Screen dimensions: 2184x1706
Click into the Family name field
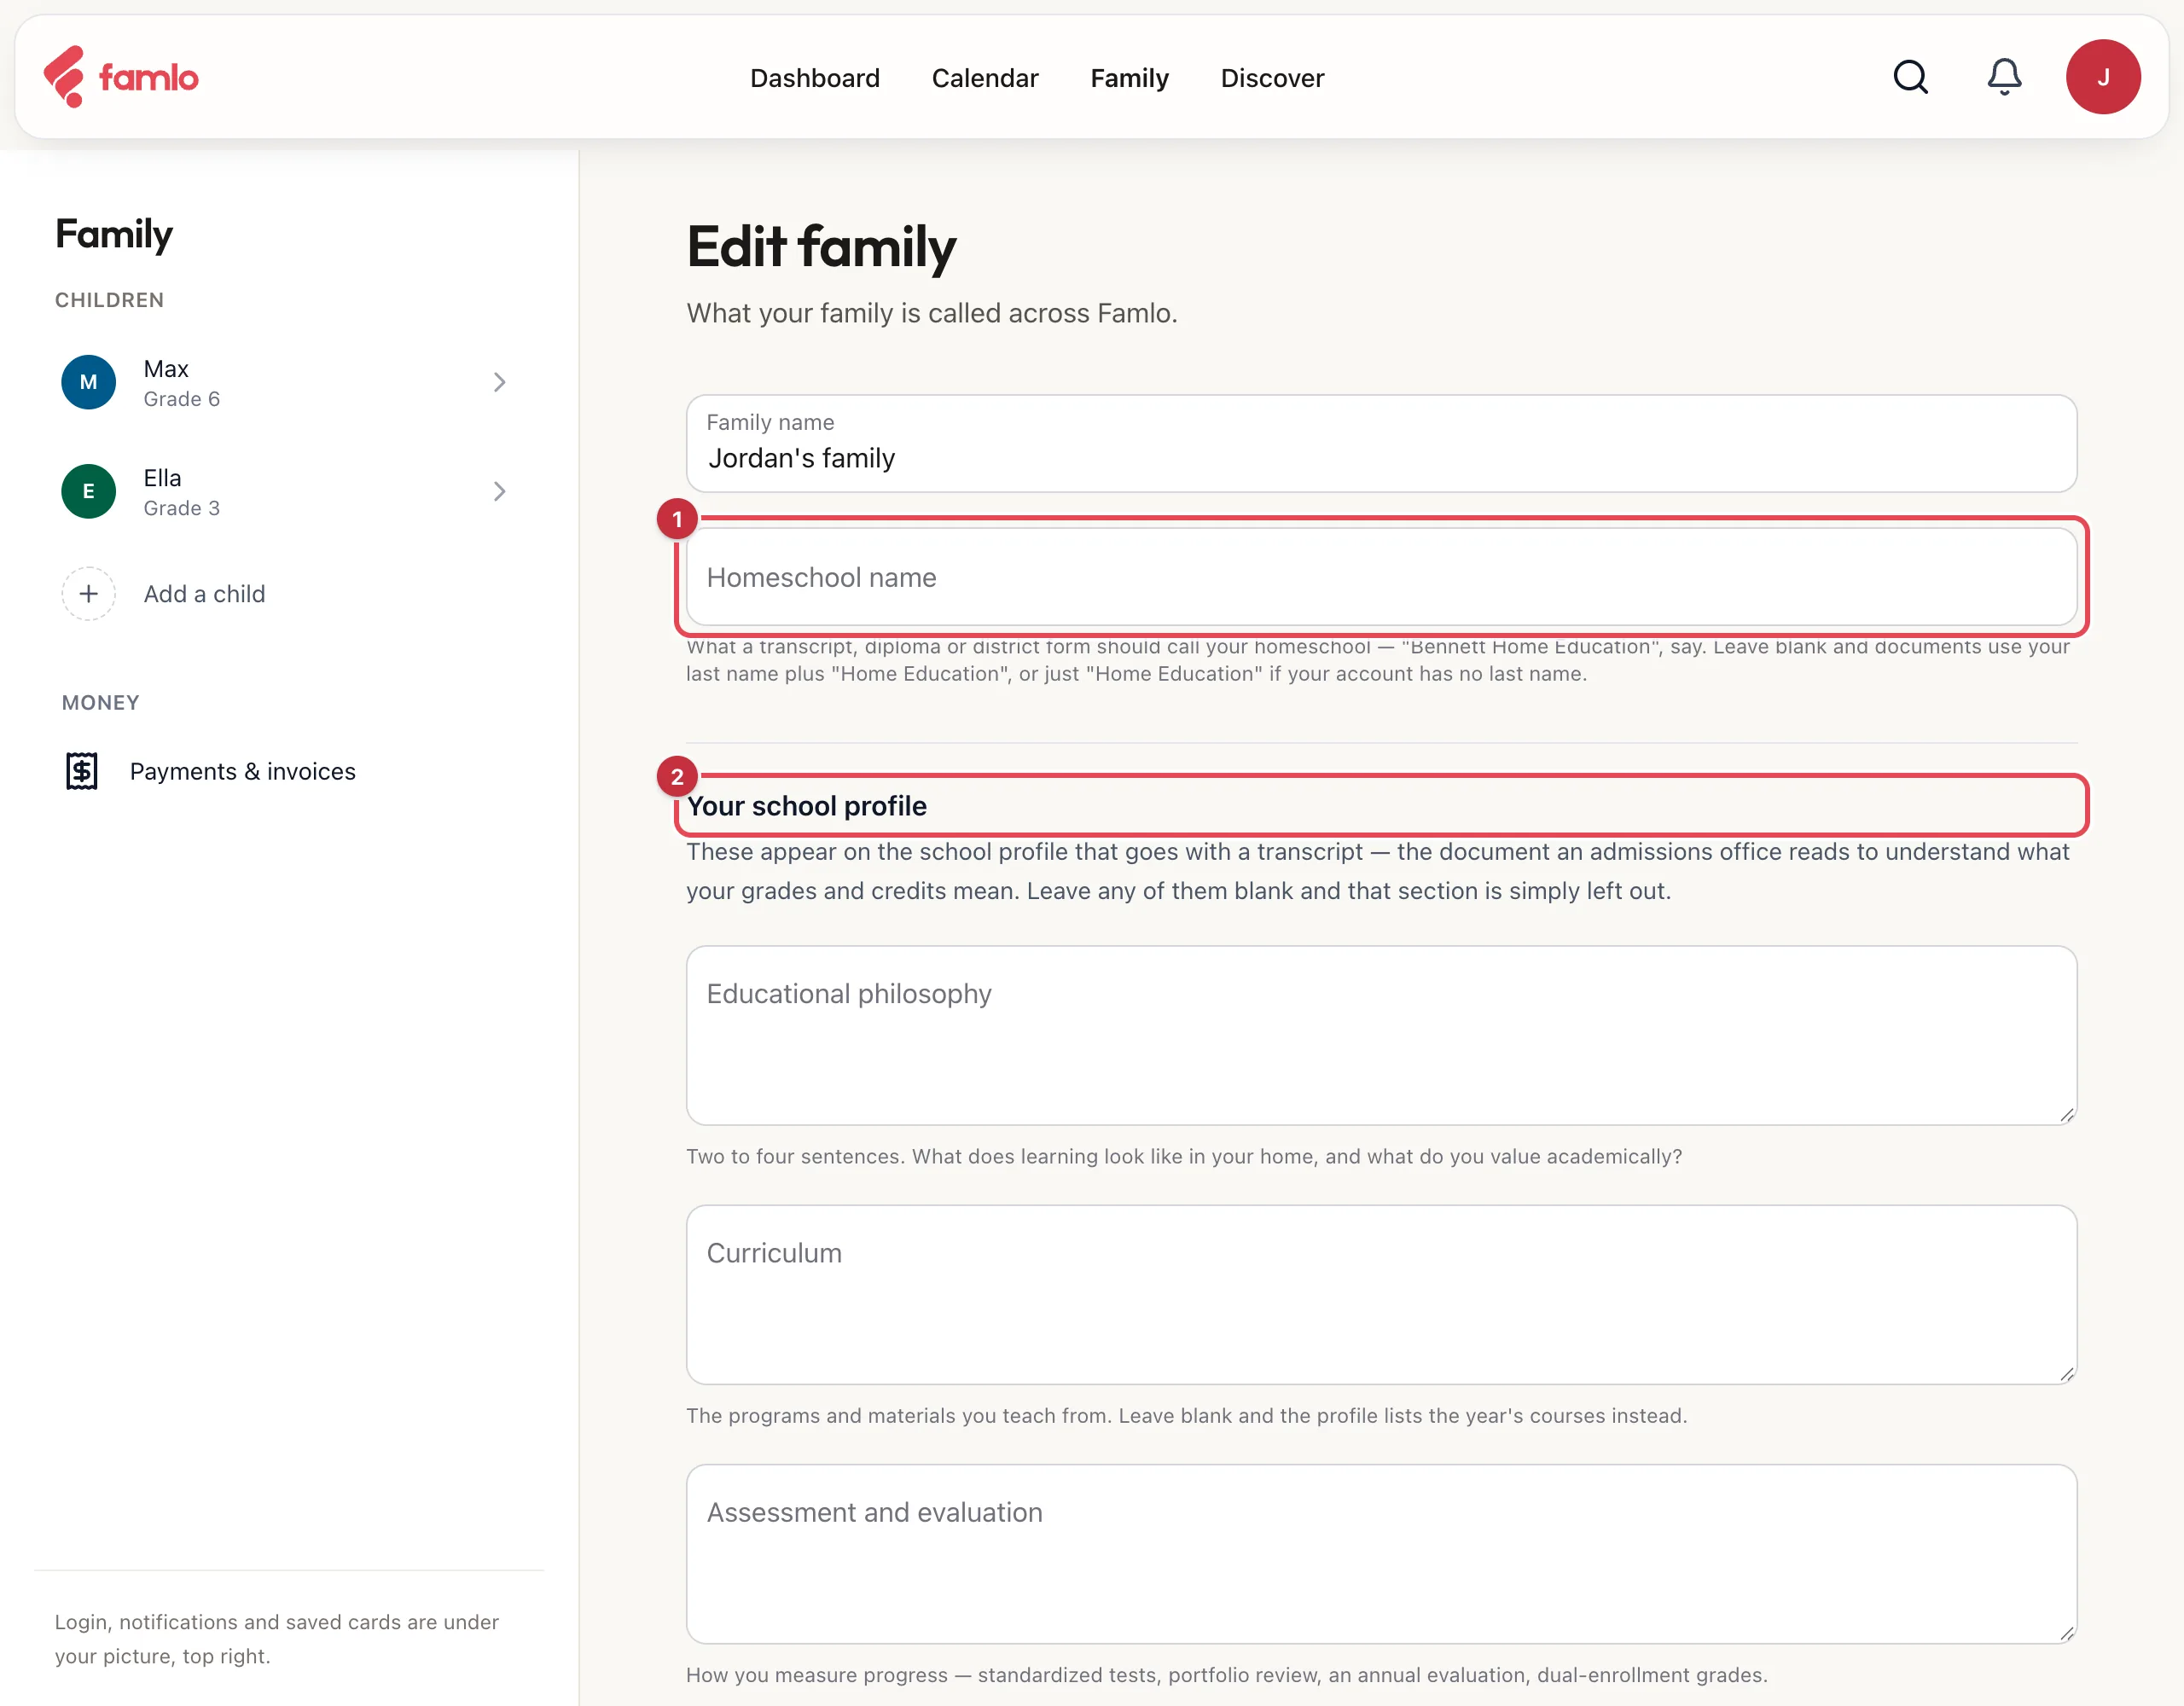(x=1381, y=443)
